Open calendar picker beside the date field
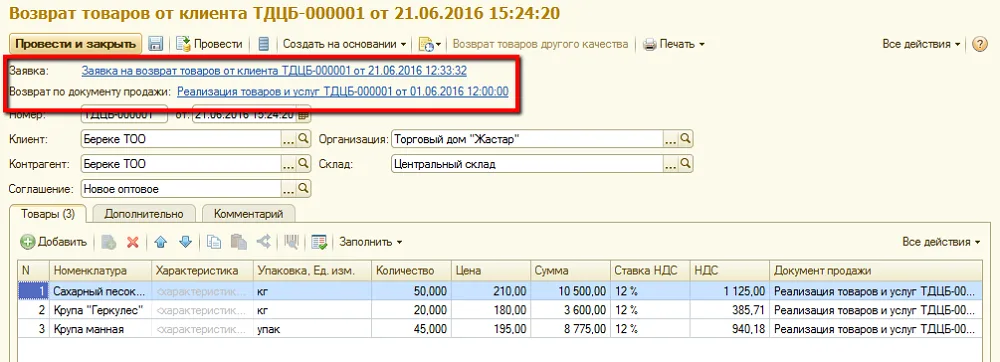 (304, 115)
